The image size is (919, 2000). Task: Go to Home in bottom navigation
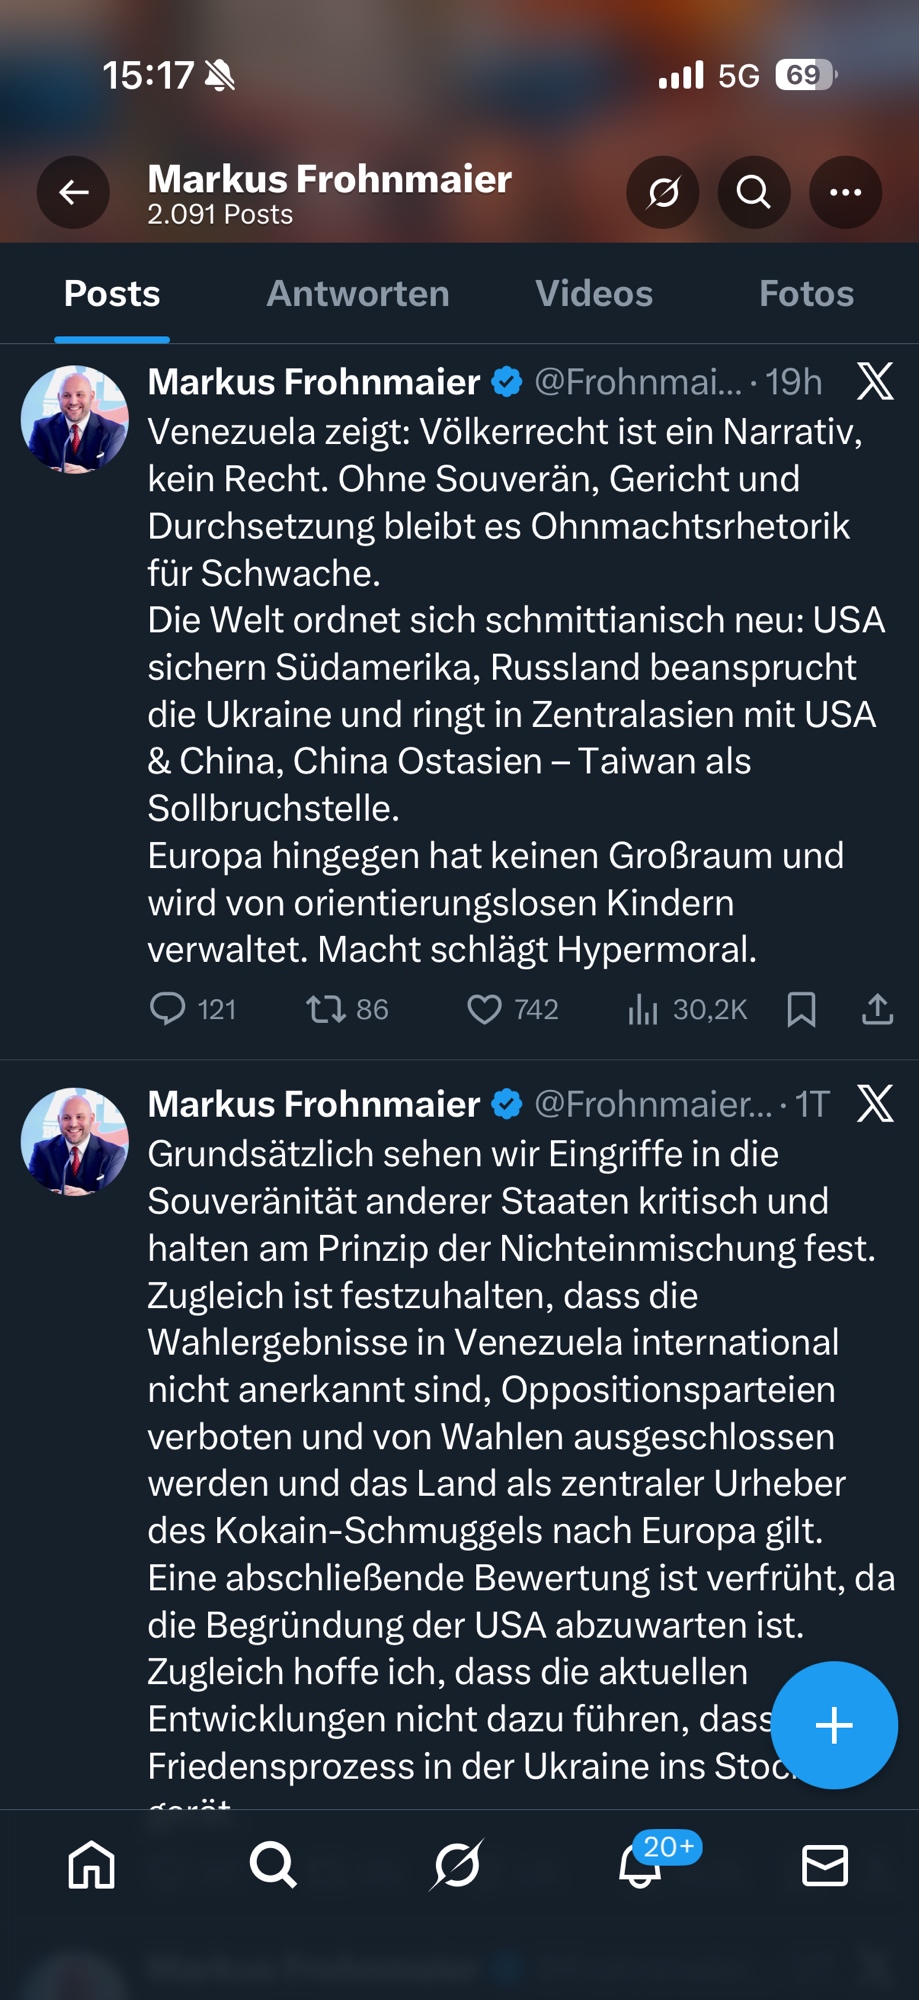92,1865
